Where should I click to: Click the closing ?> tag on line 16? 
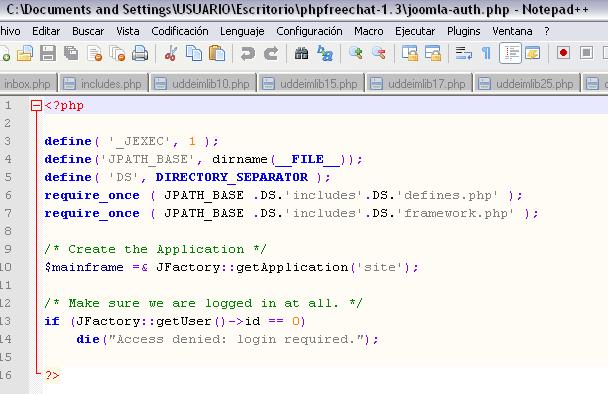tap(52, 375)
